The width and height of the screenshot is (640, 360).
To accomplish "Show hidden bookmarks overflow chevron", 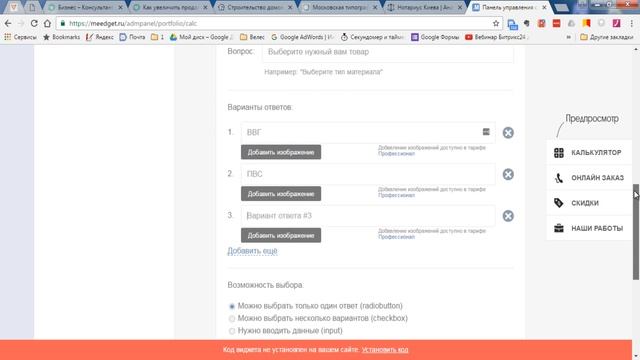I will coord(569,37).
